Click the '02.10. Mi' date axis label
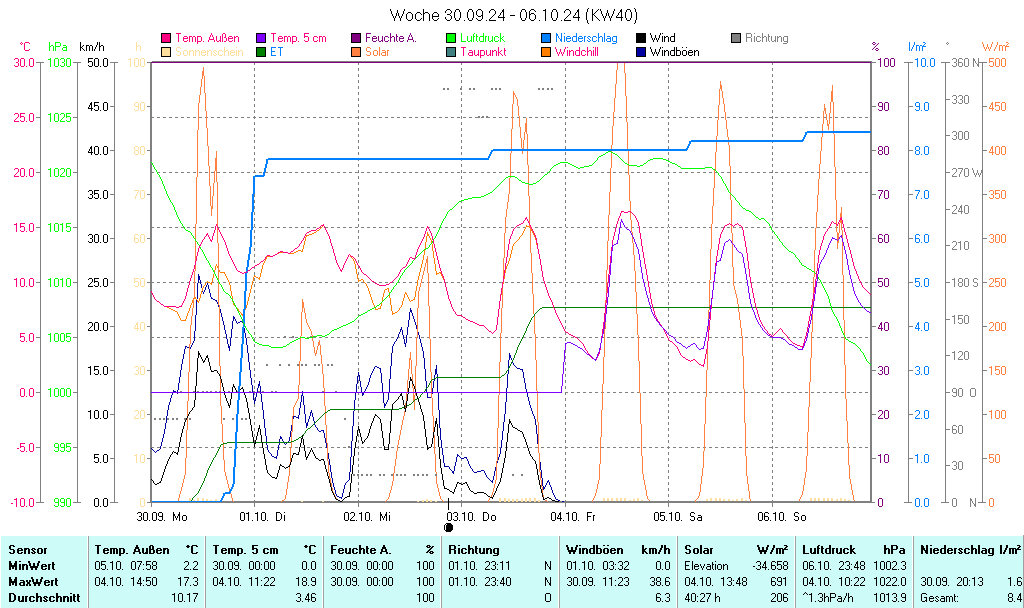The image size is (1024, 608). [x=367, y=517]
